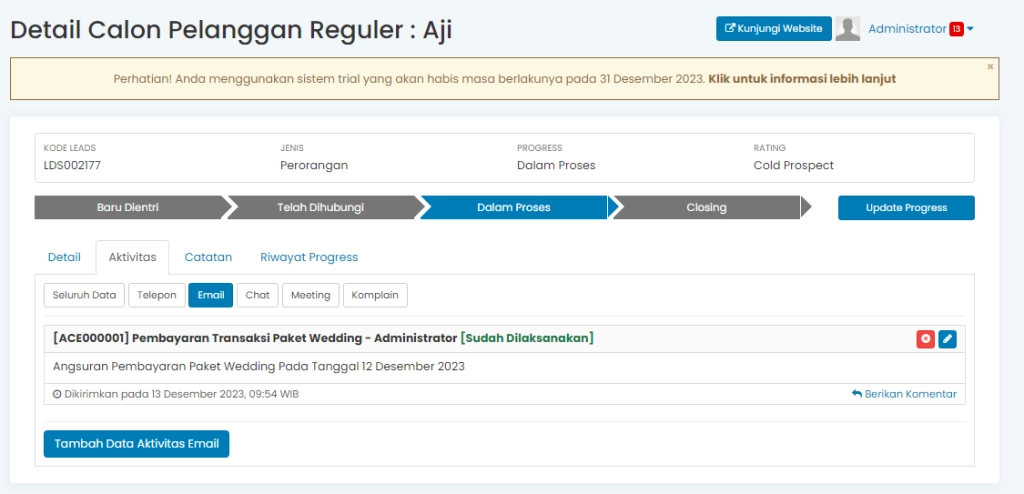Image resolution: width=1024 pixels, height=494 pixels.
Task: Click the Update Progress button
Action: pos(905,208)
